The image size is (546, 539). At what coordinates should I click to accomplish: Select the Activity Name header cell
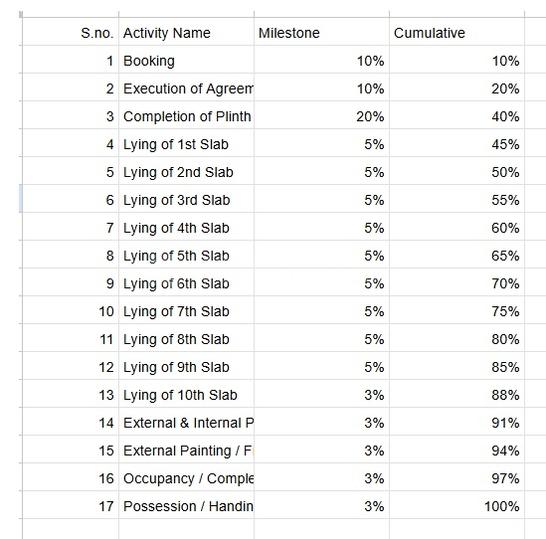186,32
